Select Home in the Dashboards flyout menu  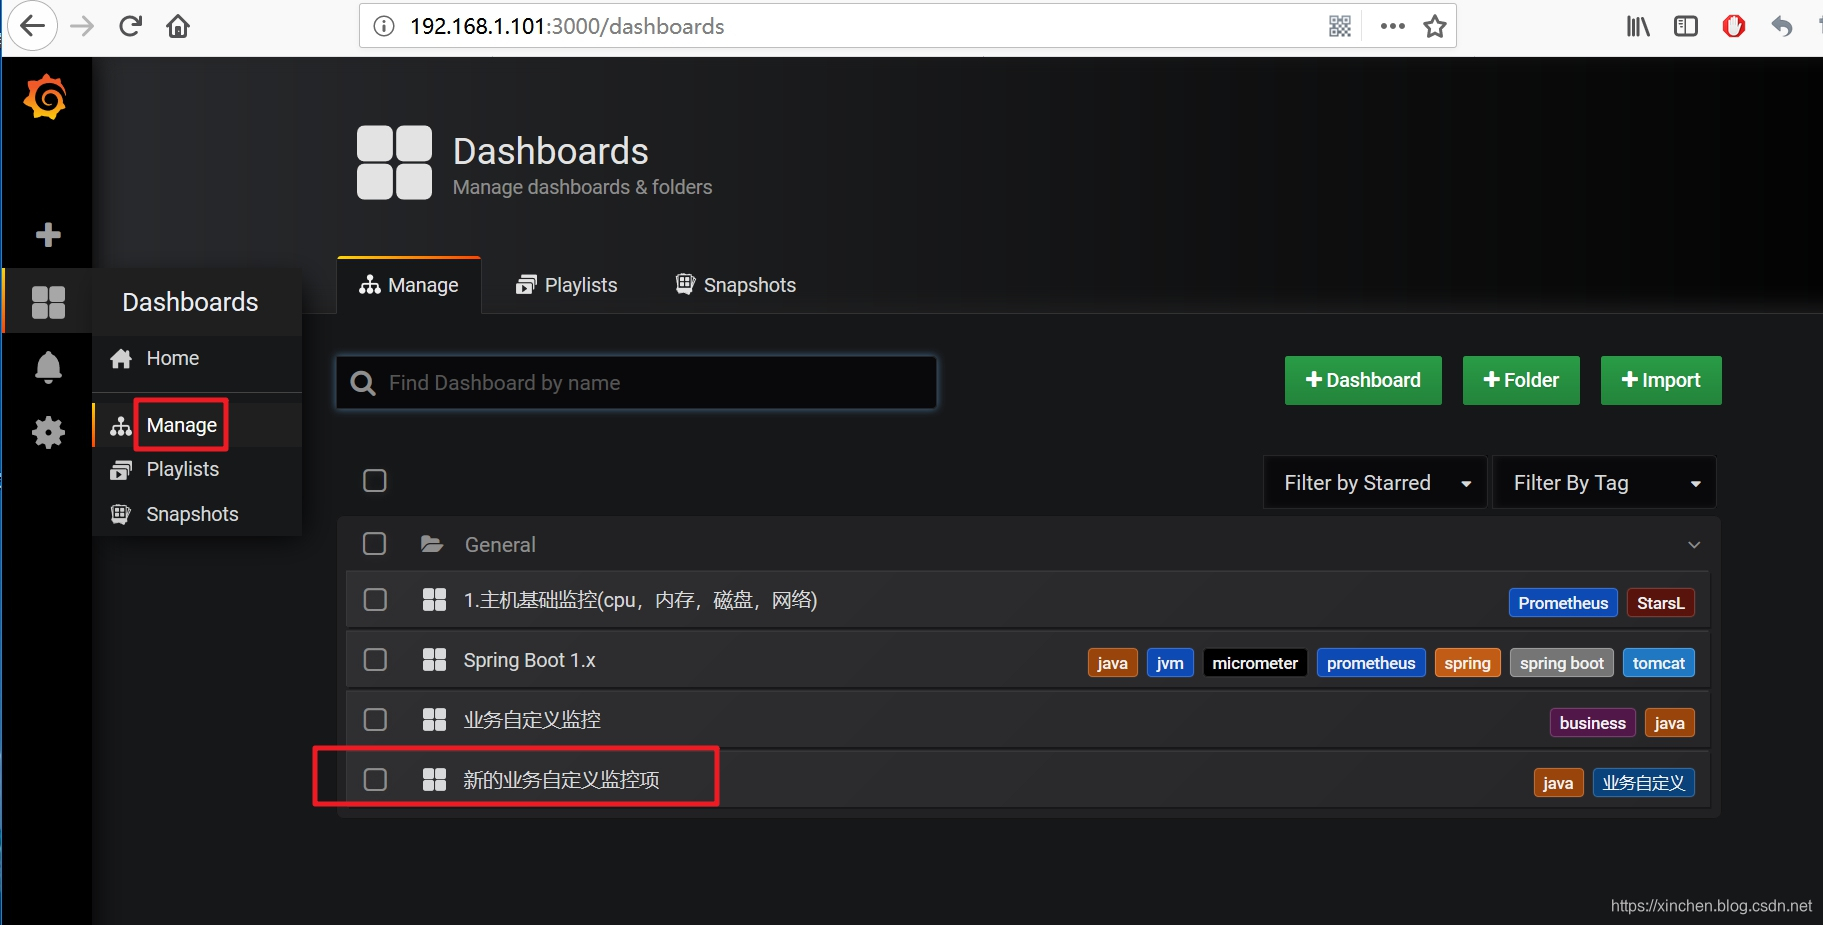tap(197, 358)
